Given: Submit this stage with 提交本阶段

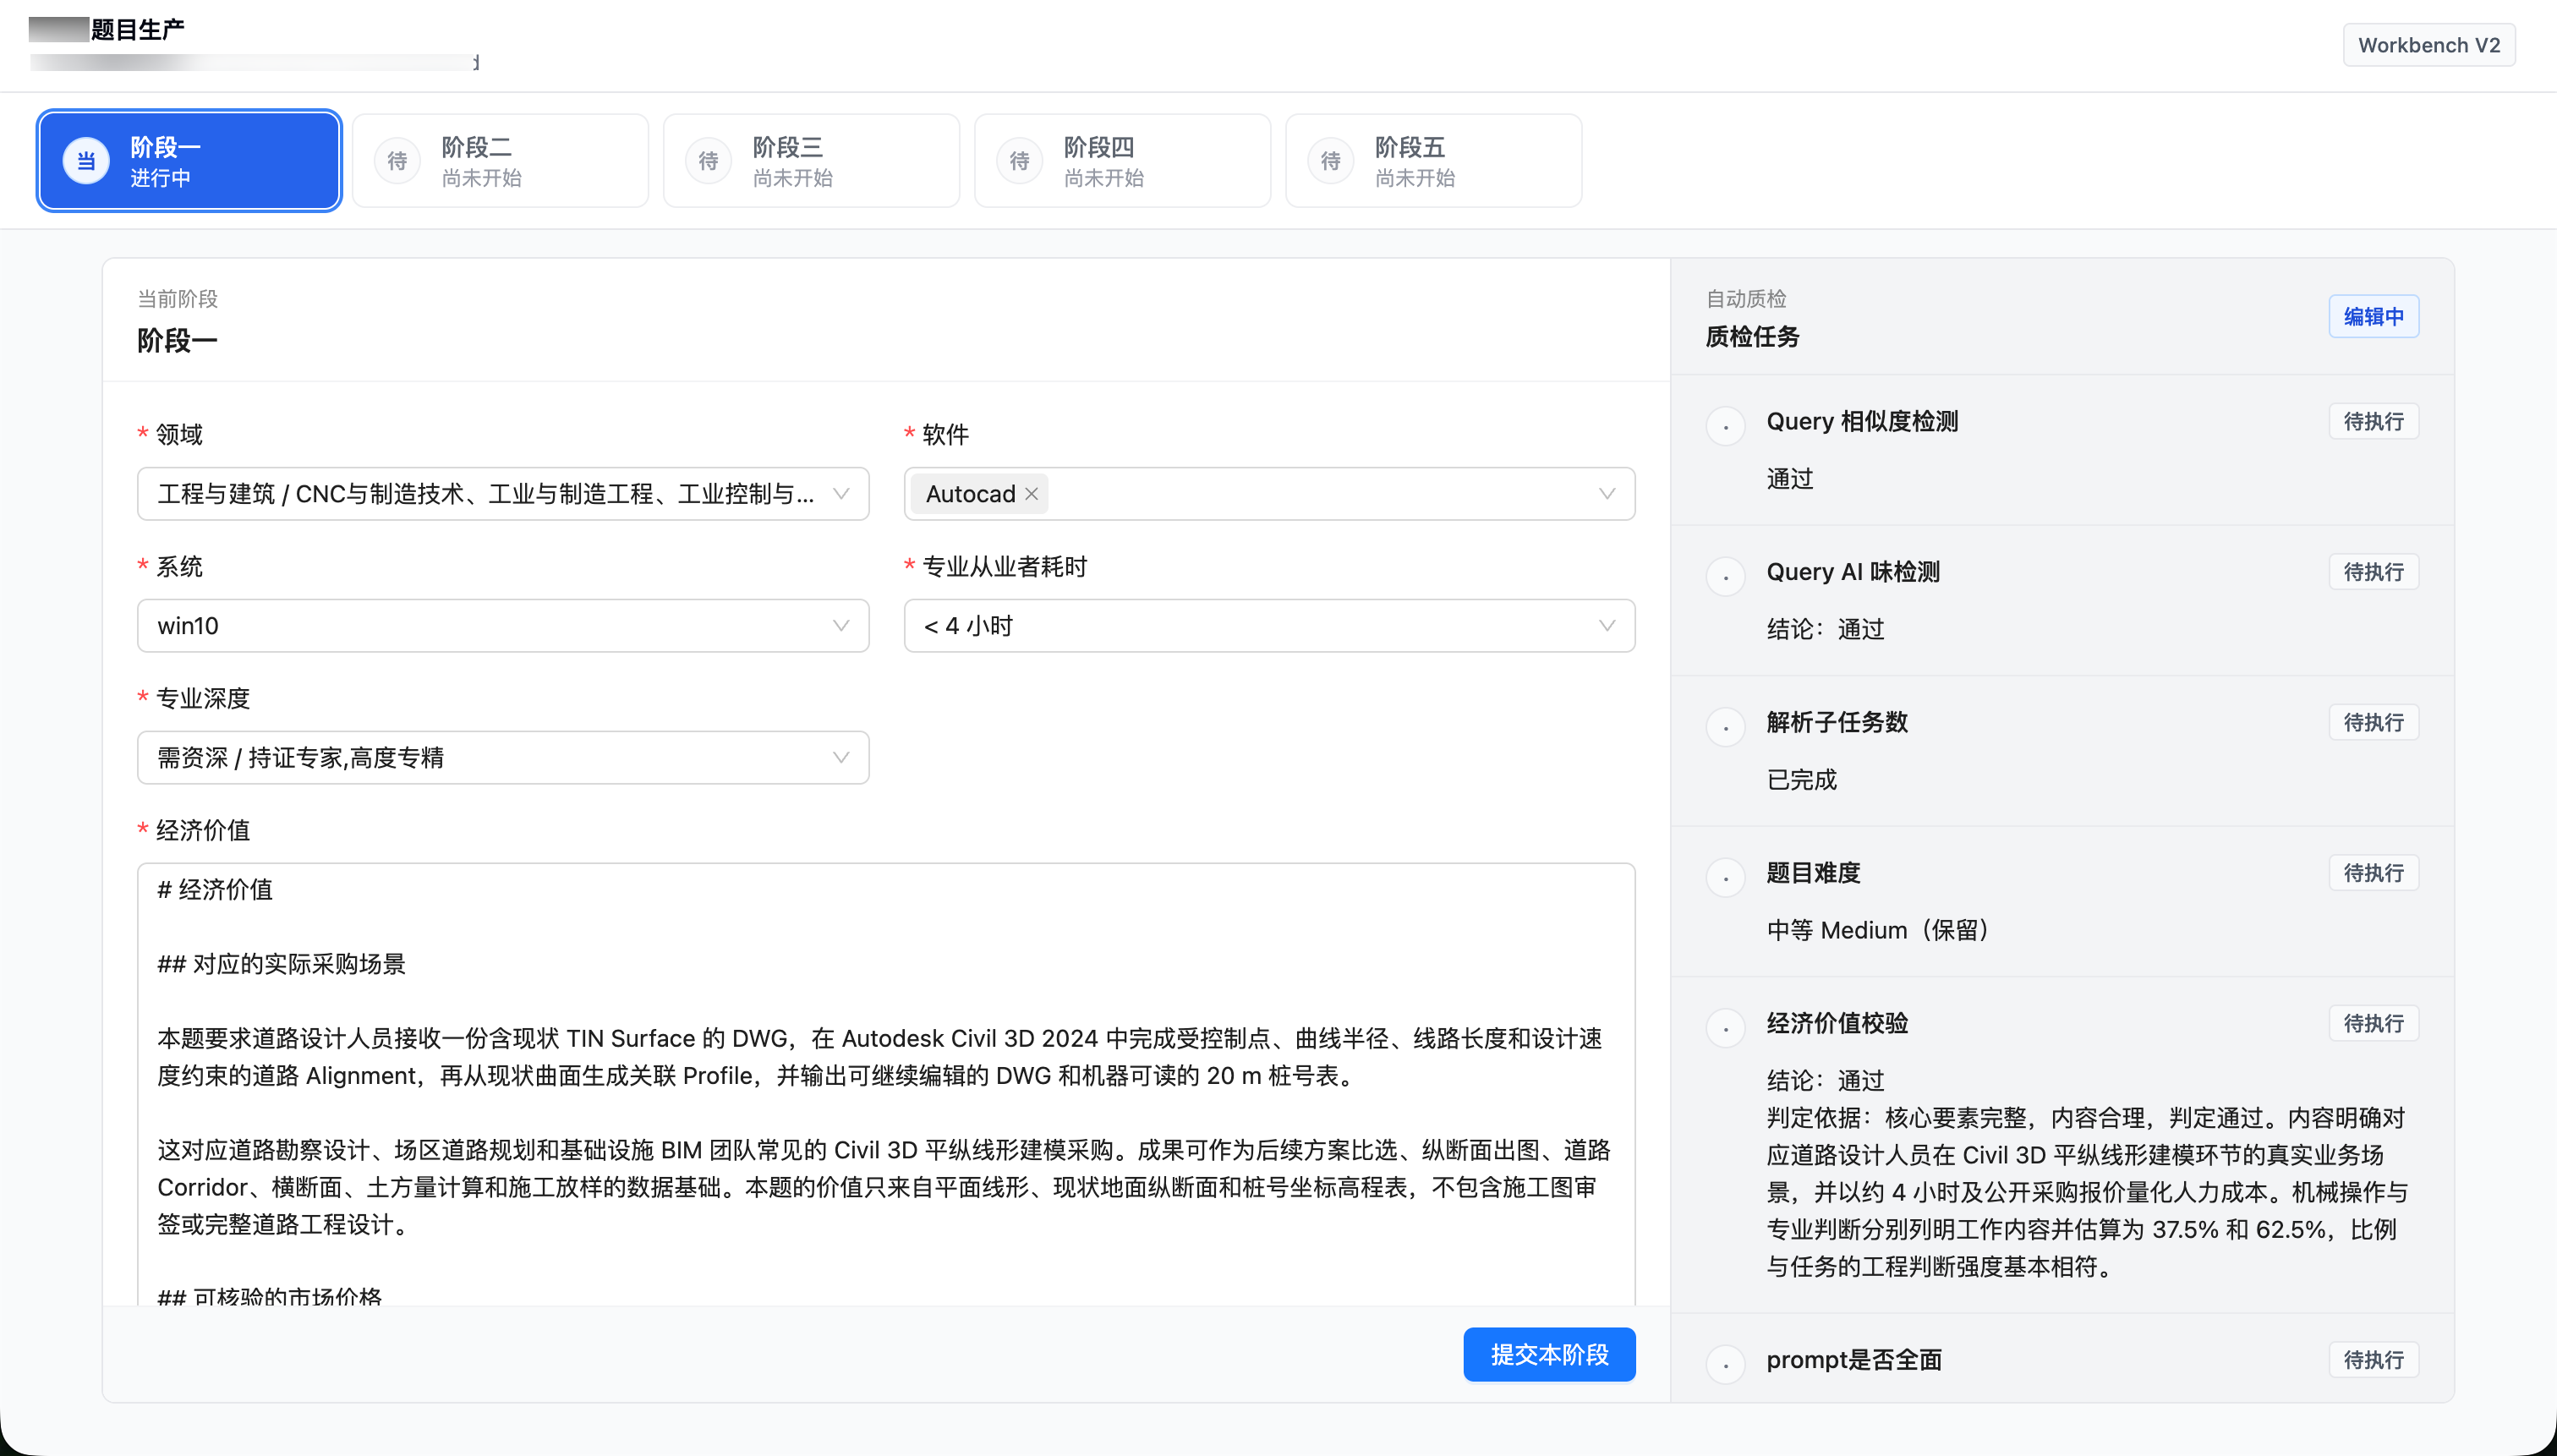Looking at the screenshot, I should 1549,1354.
